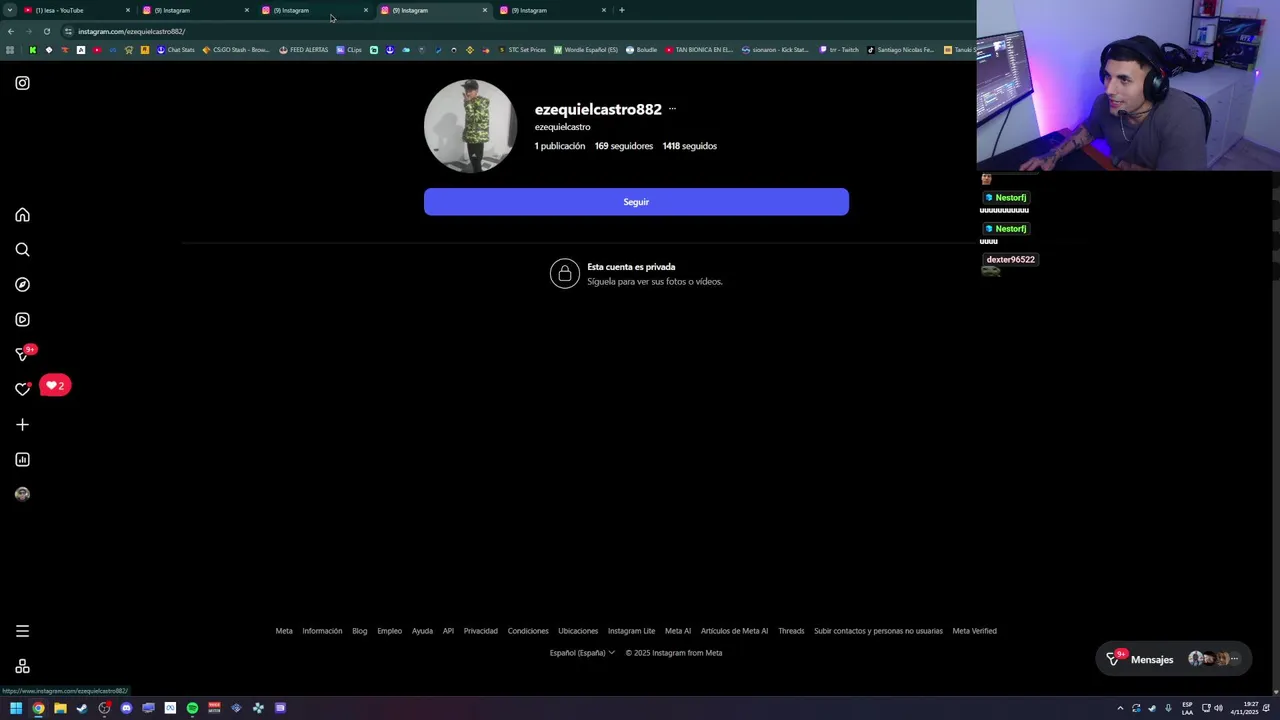Click the ESP LAA language indicator
This screenshot has height=720, width=1280.
(1187, 708)
